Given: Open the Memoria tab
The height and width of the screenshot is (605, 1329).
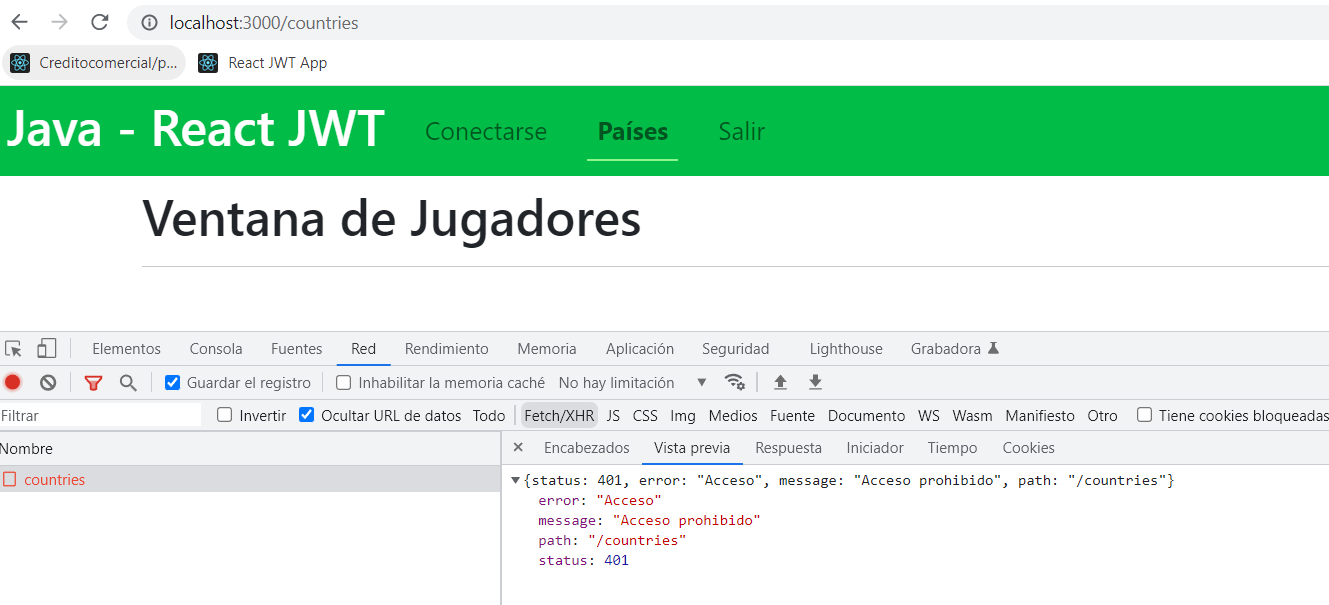Looking at the screenshot, I should (547, 349).
